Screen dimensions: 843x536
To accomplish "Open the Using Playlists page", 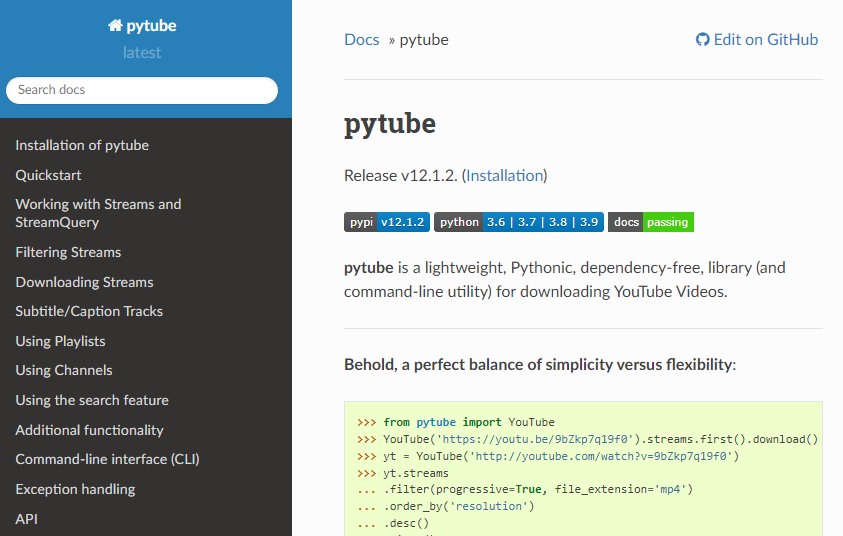I will [60, 341].
